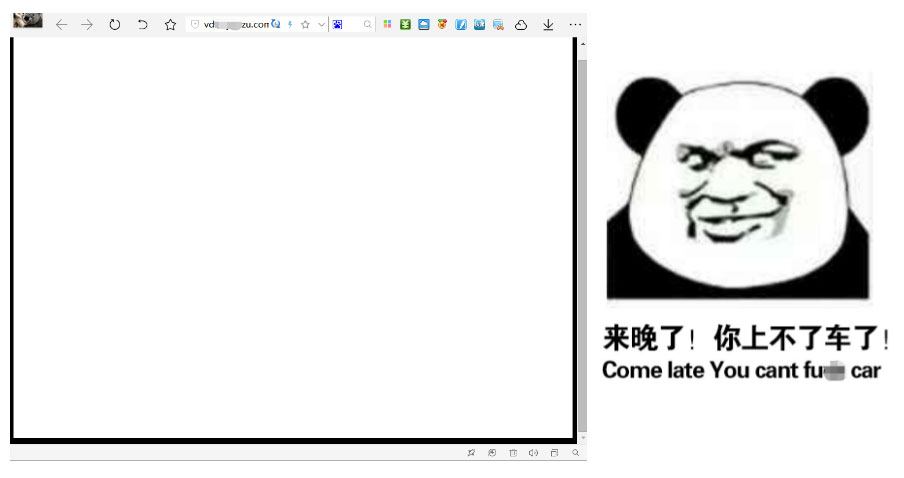904x478 pixels.
Task: Click the scrollbar up arrow
Action: click(583, 44)
